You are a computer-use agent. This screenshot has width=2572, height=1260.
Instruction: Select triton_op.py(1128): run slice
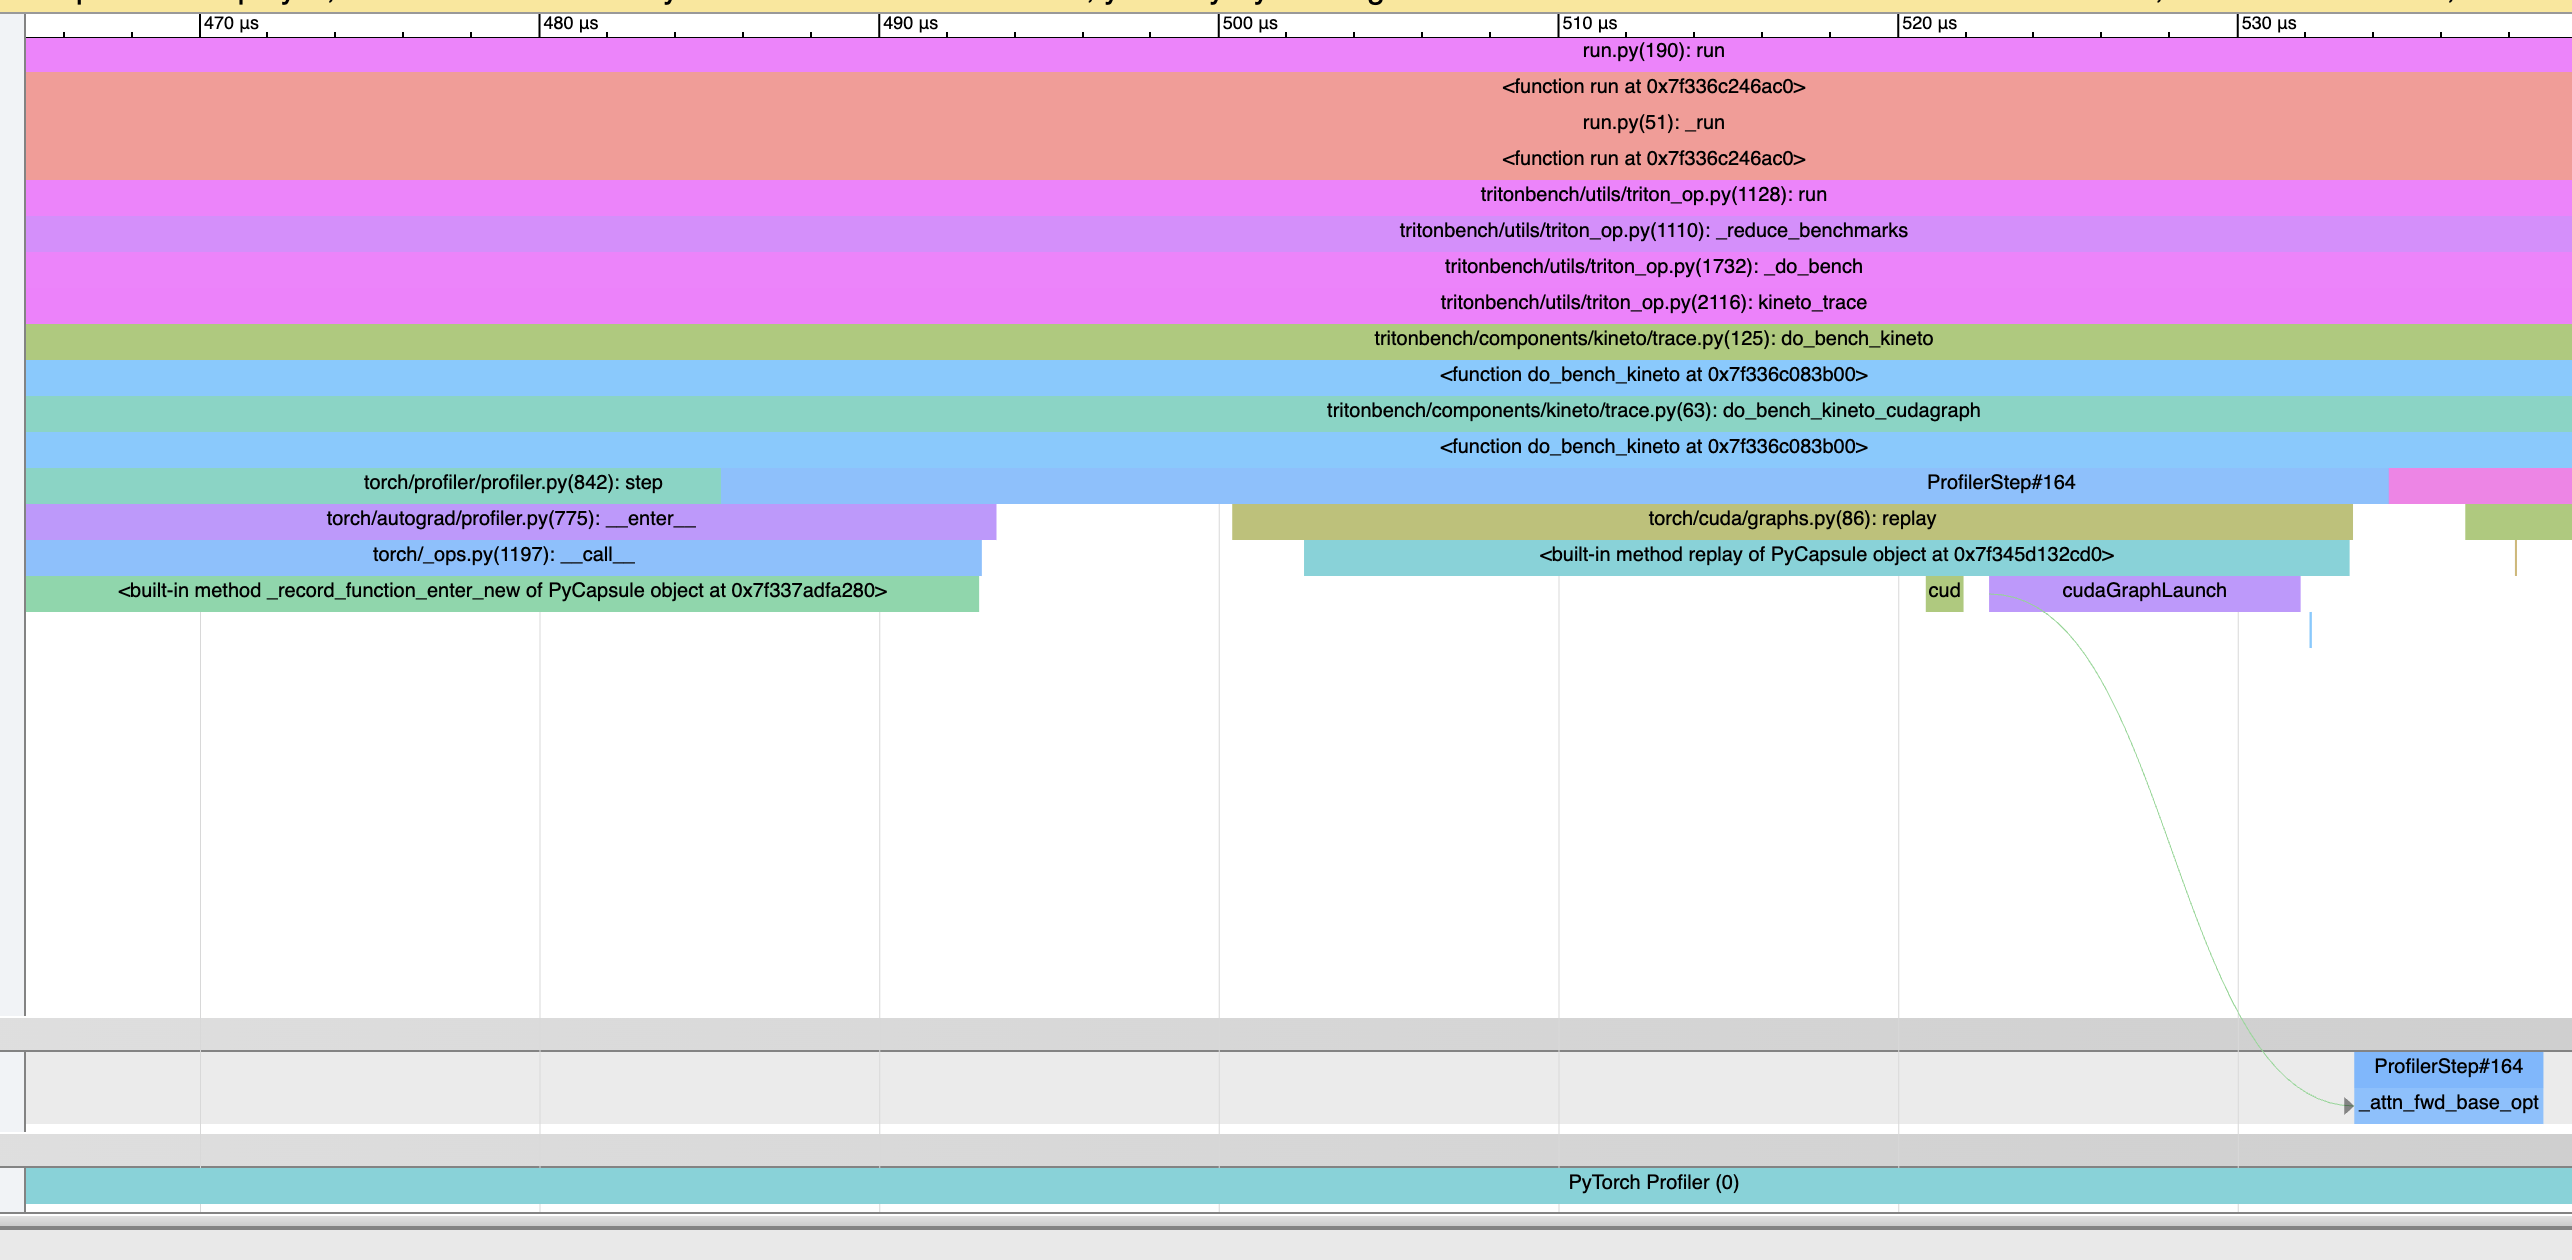tap(1652, 195)
